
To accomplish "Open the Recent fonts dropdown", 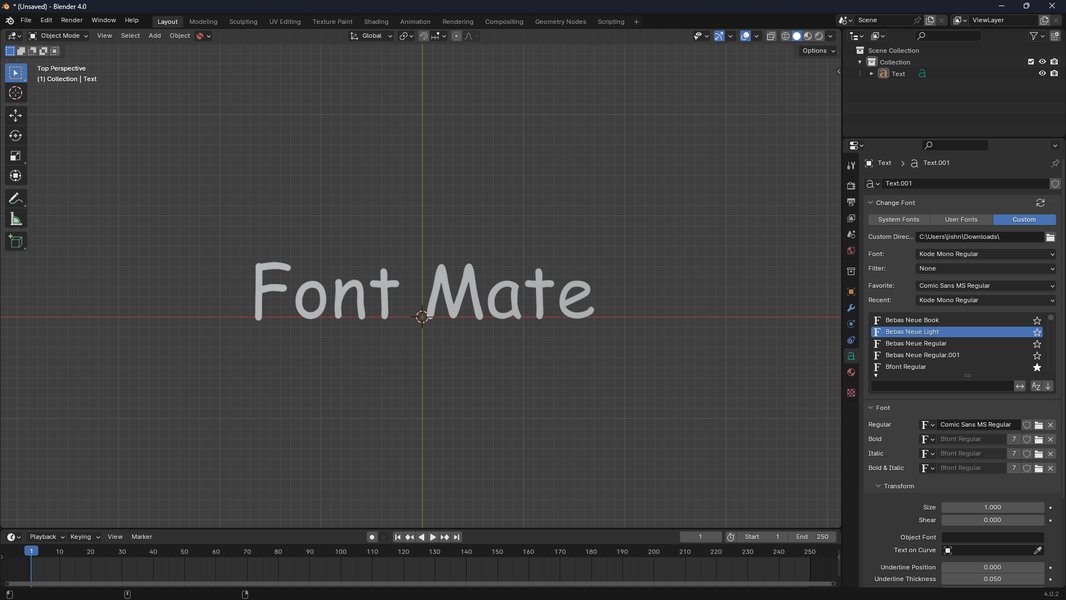I will click(x=986, y=300).
